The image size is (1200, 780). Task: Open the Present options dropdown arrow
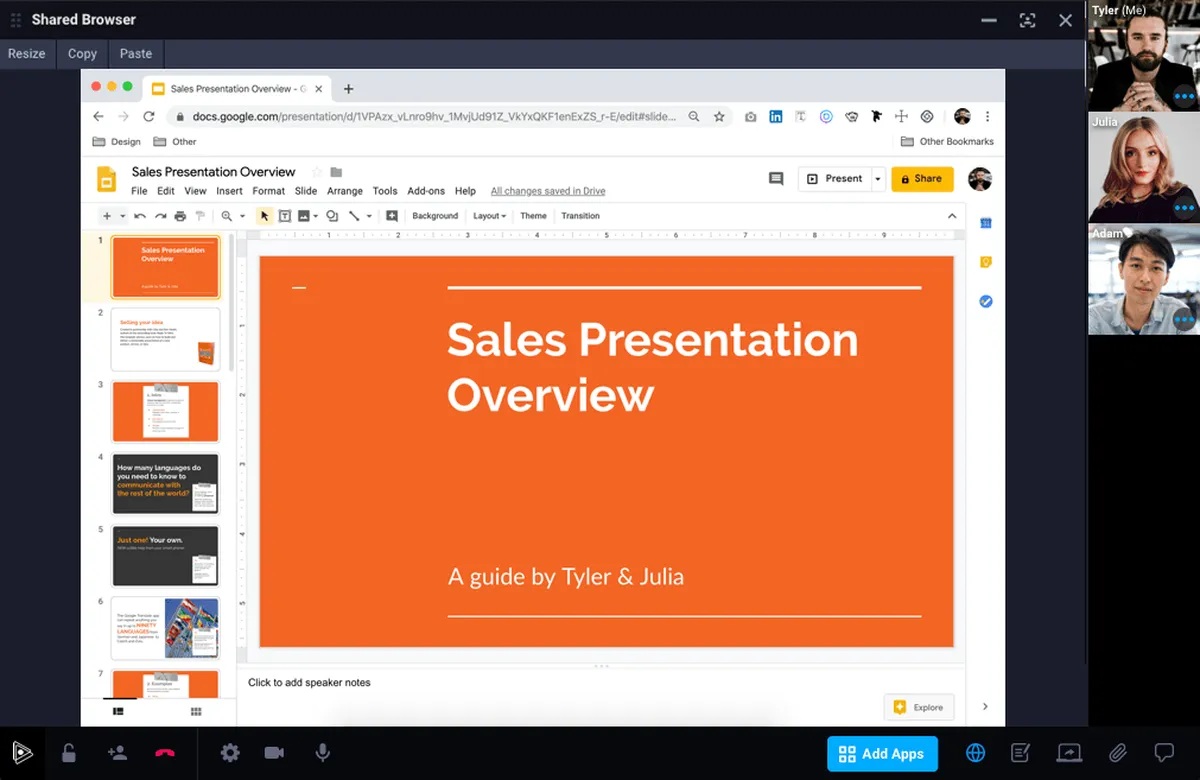click(x=878, y=179)
